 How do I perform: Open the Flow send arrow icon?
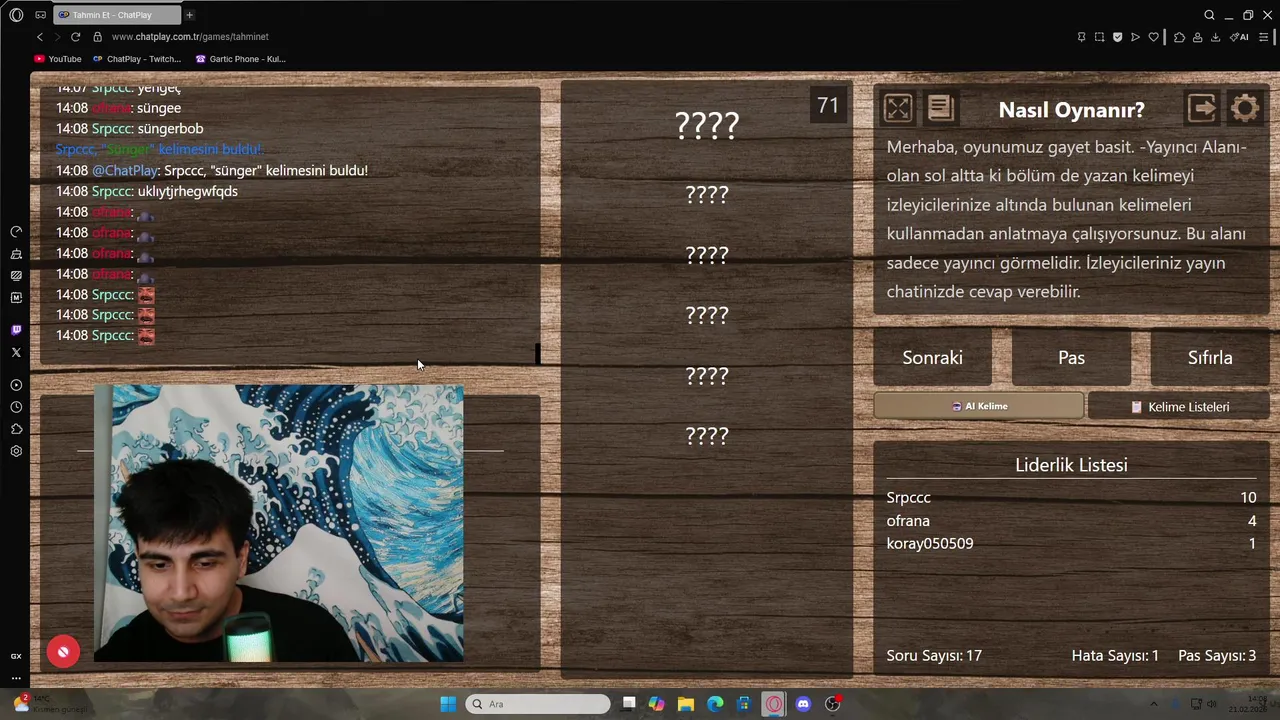(1135, 37)
